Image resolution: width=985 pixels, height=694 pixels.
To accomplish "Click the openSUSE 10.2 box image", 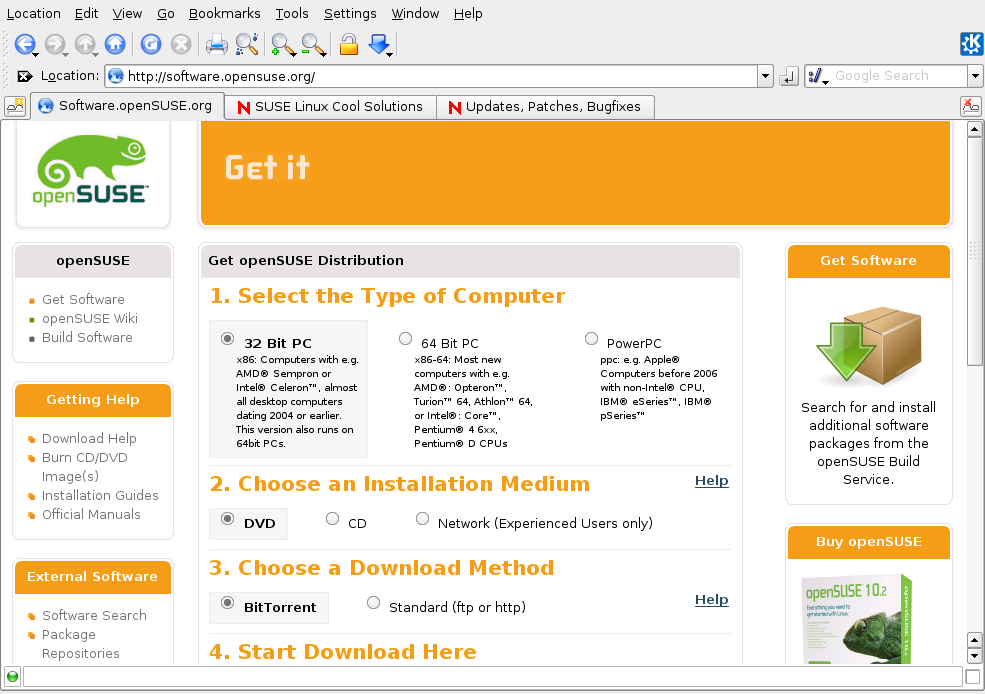I will point(857,619).
